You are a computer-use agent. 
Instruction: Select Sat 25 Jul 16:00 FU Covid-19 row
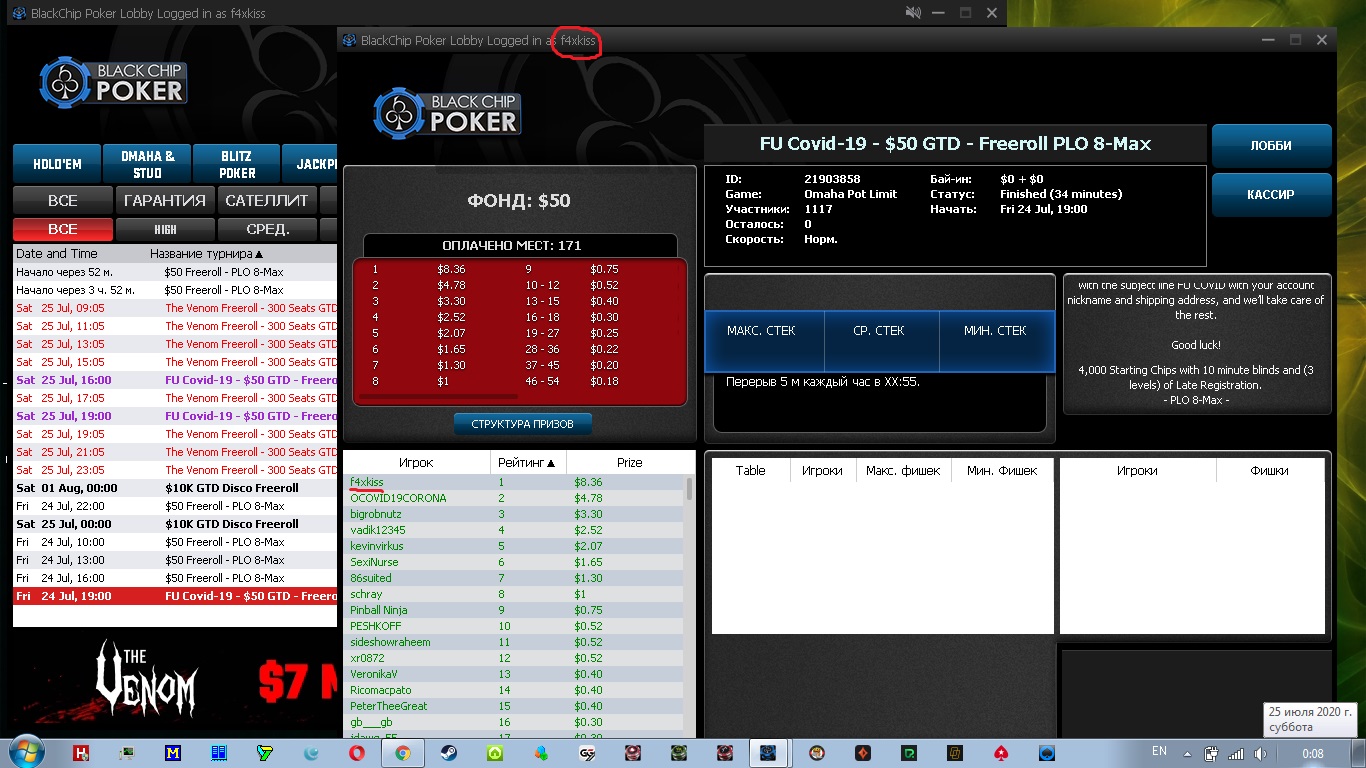click(x=175, y=380)
